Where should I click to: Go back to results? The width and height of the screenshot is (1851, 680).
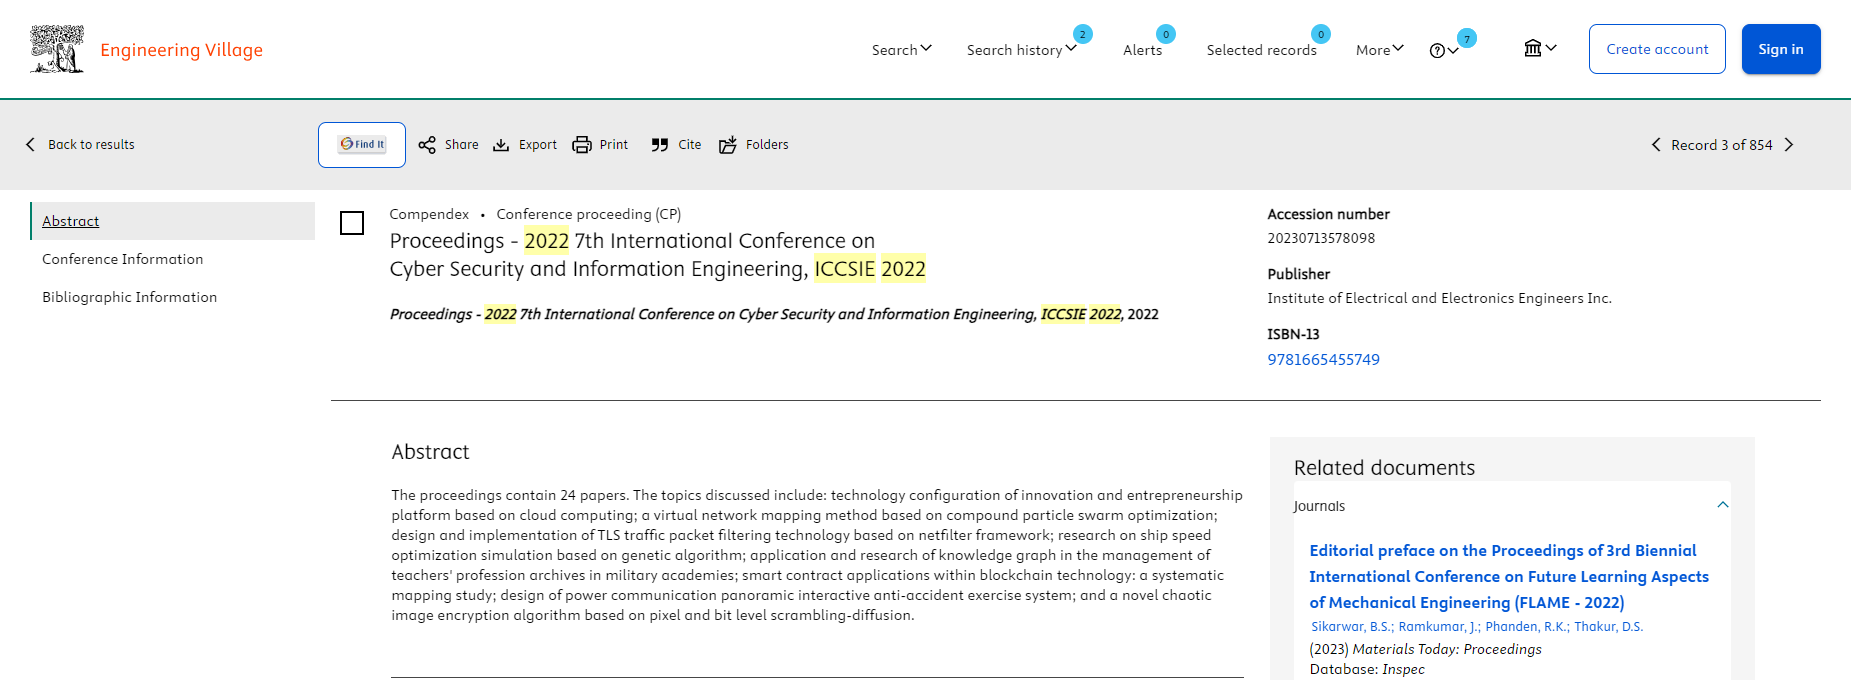coord(80,145)
